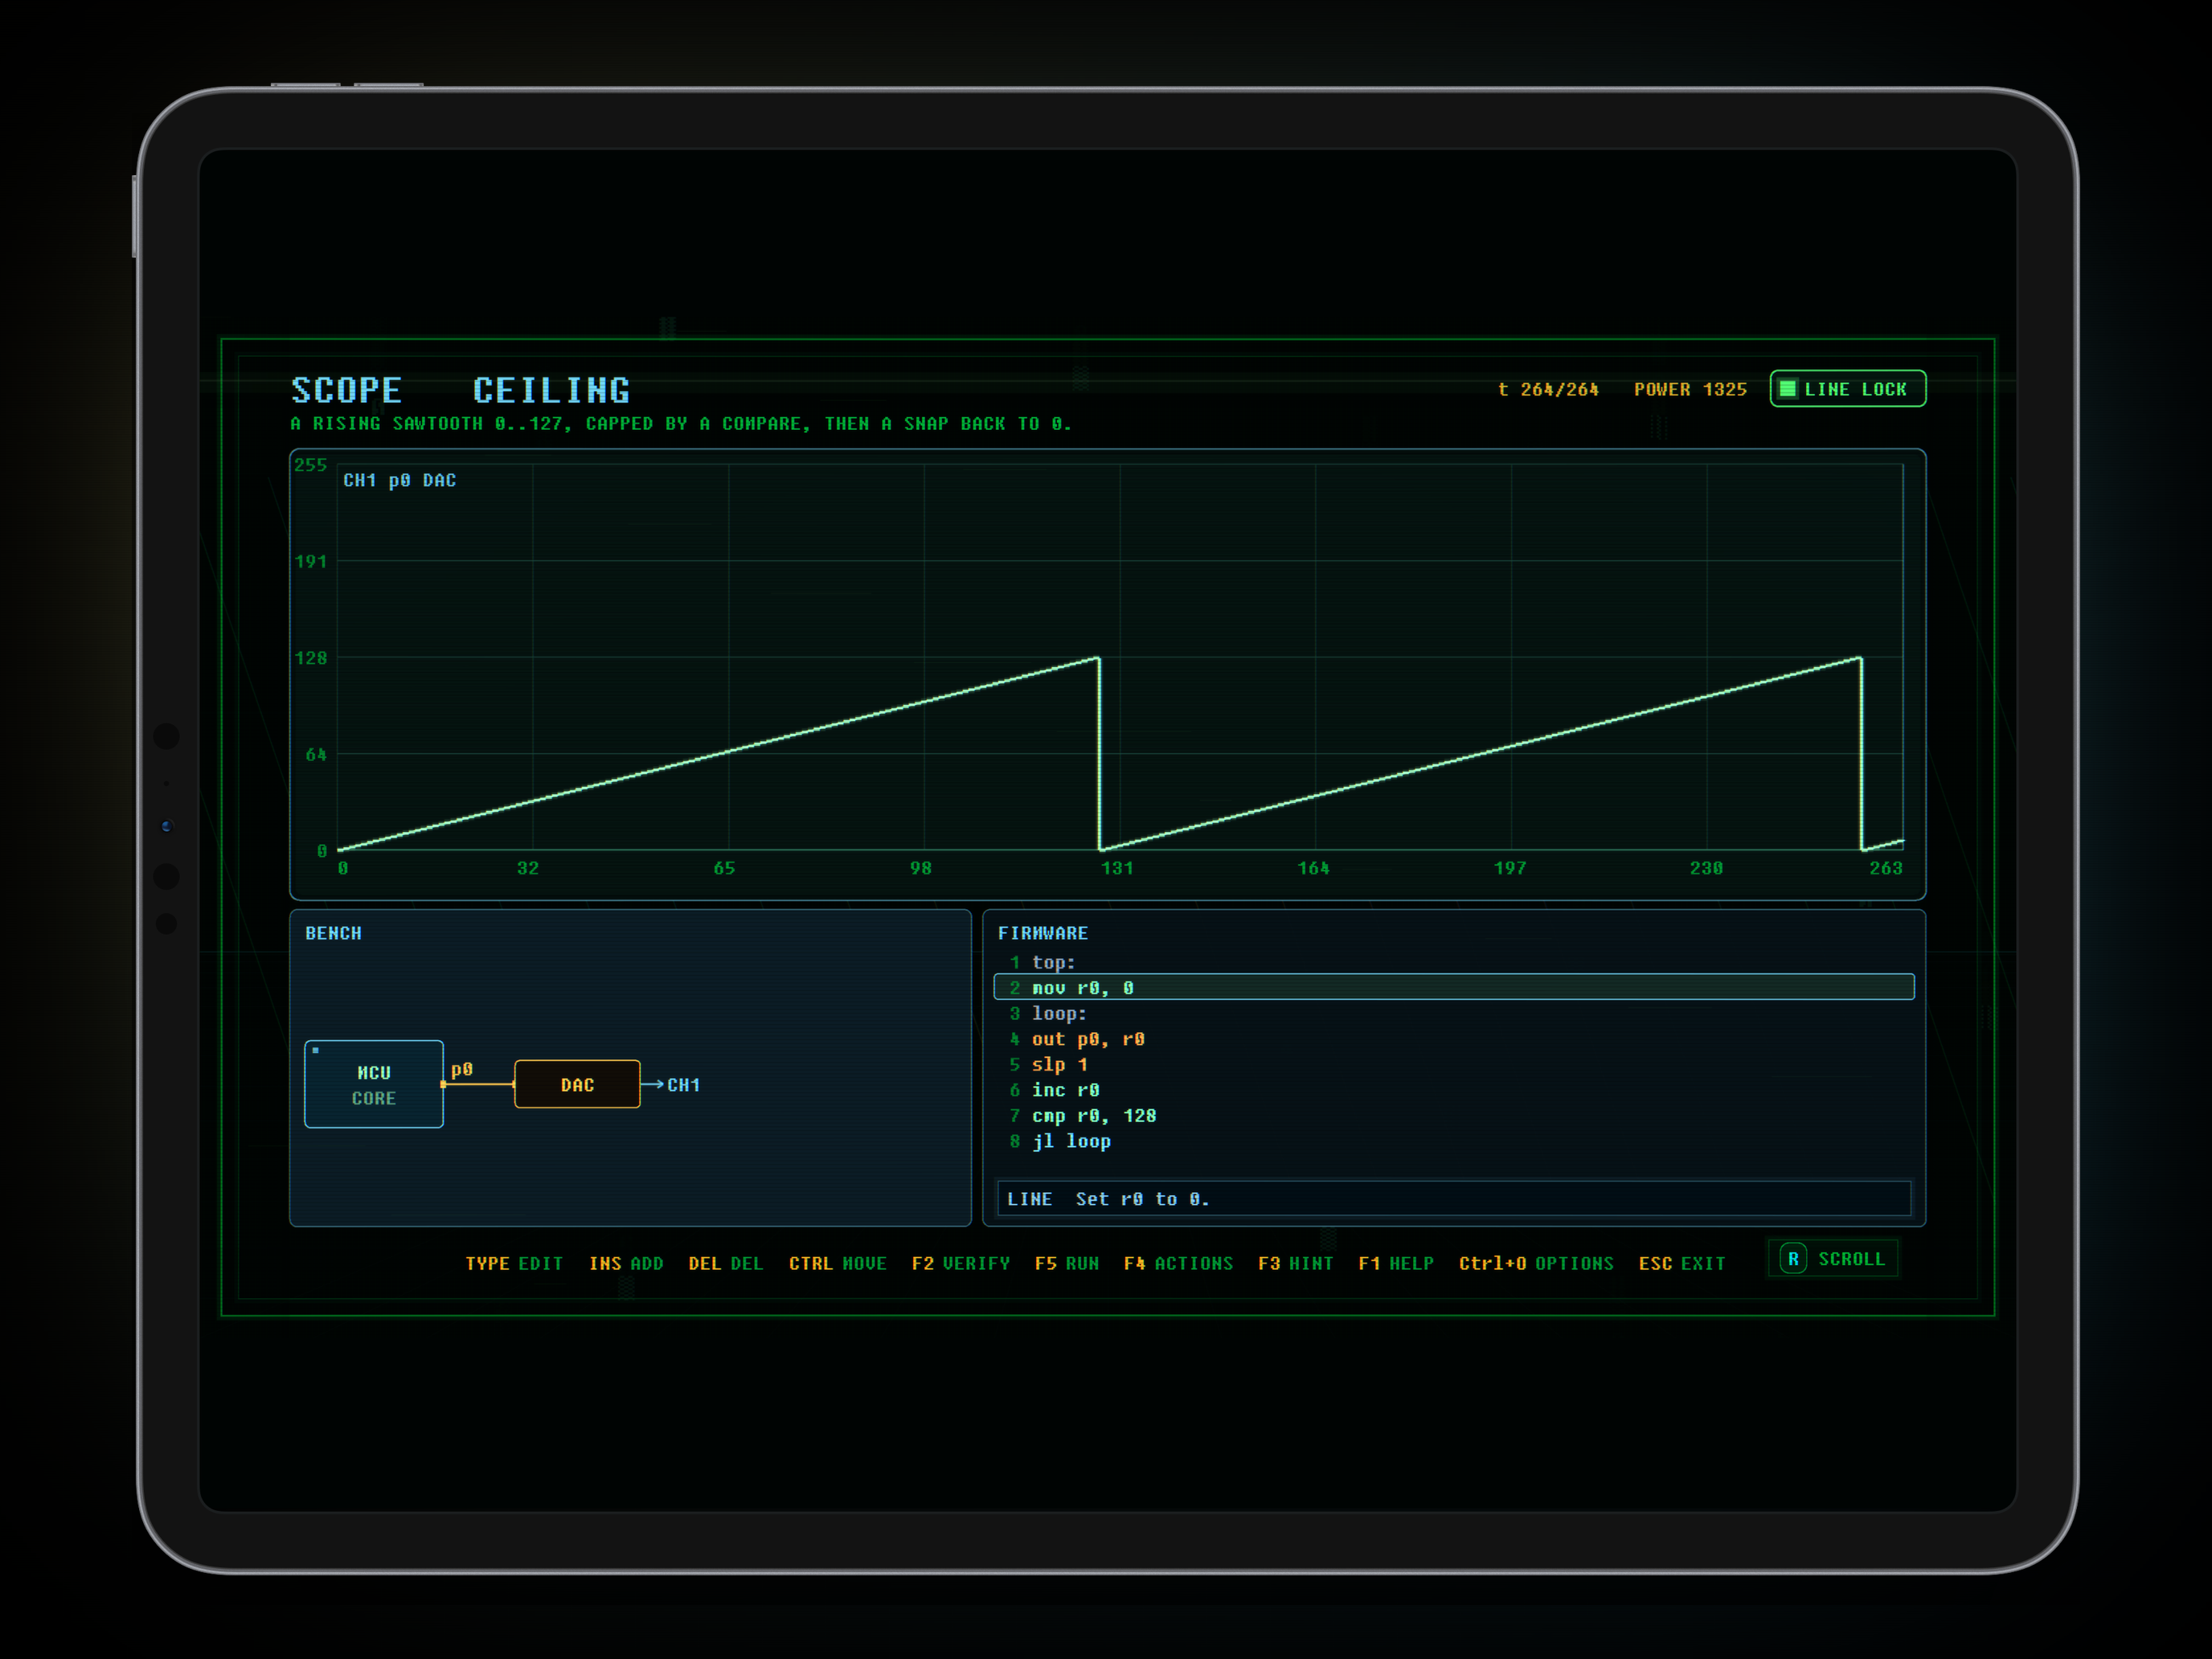This screenshot has height=1659, width=2212.
Task: Click the x-axis tick label 164
Action: [1313, 868]
